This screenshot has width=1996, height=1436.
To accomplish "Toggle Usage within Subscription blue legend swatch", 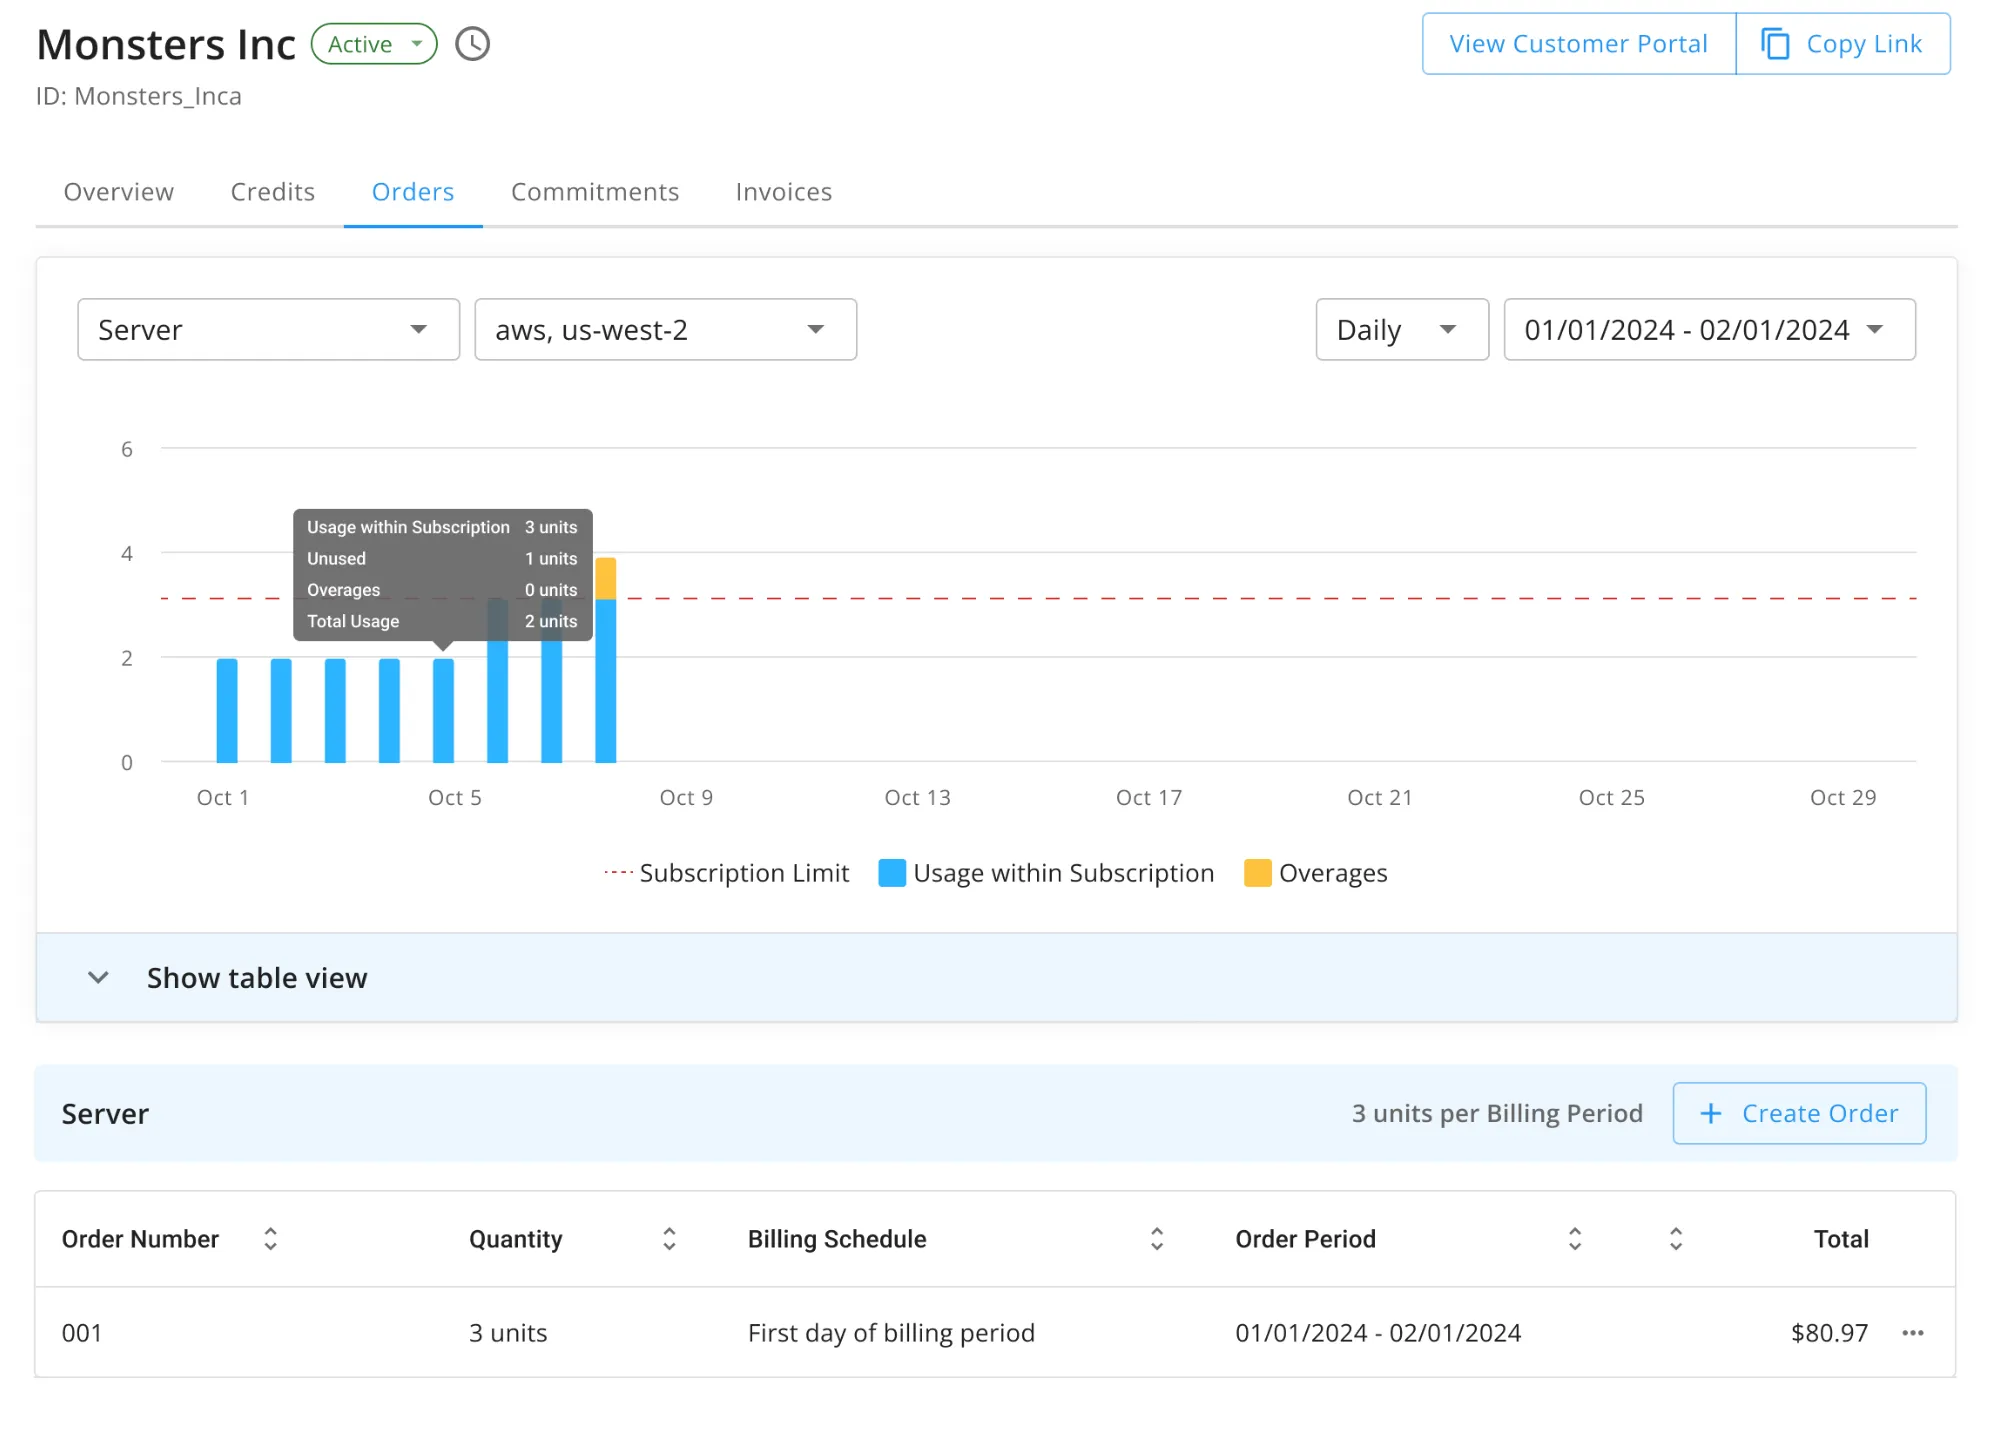I will (x=891, y=872).
